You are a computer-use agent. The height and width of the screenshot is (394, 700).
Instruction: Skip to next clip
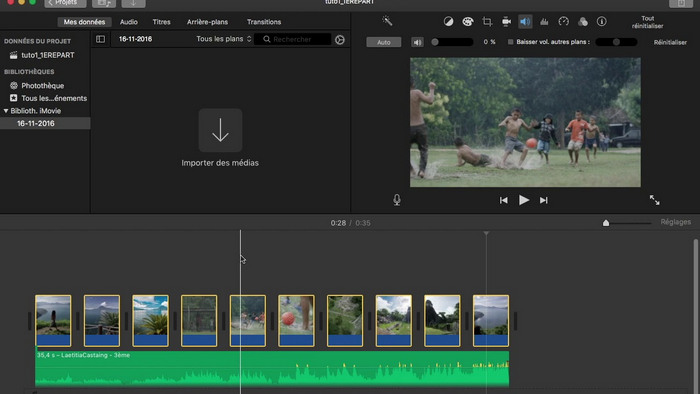click(543, 200)
